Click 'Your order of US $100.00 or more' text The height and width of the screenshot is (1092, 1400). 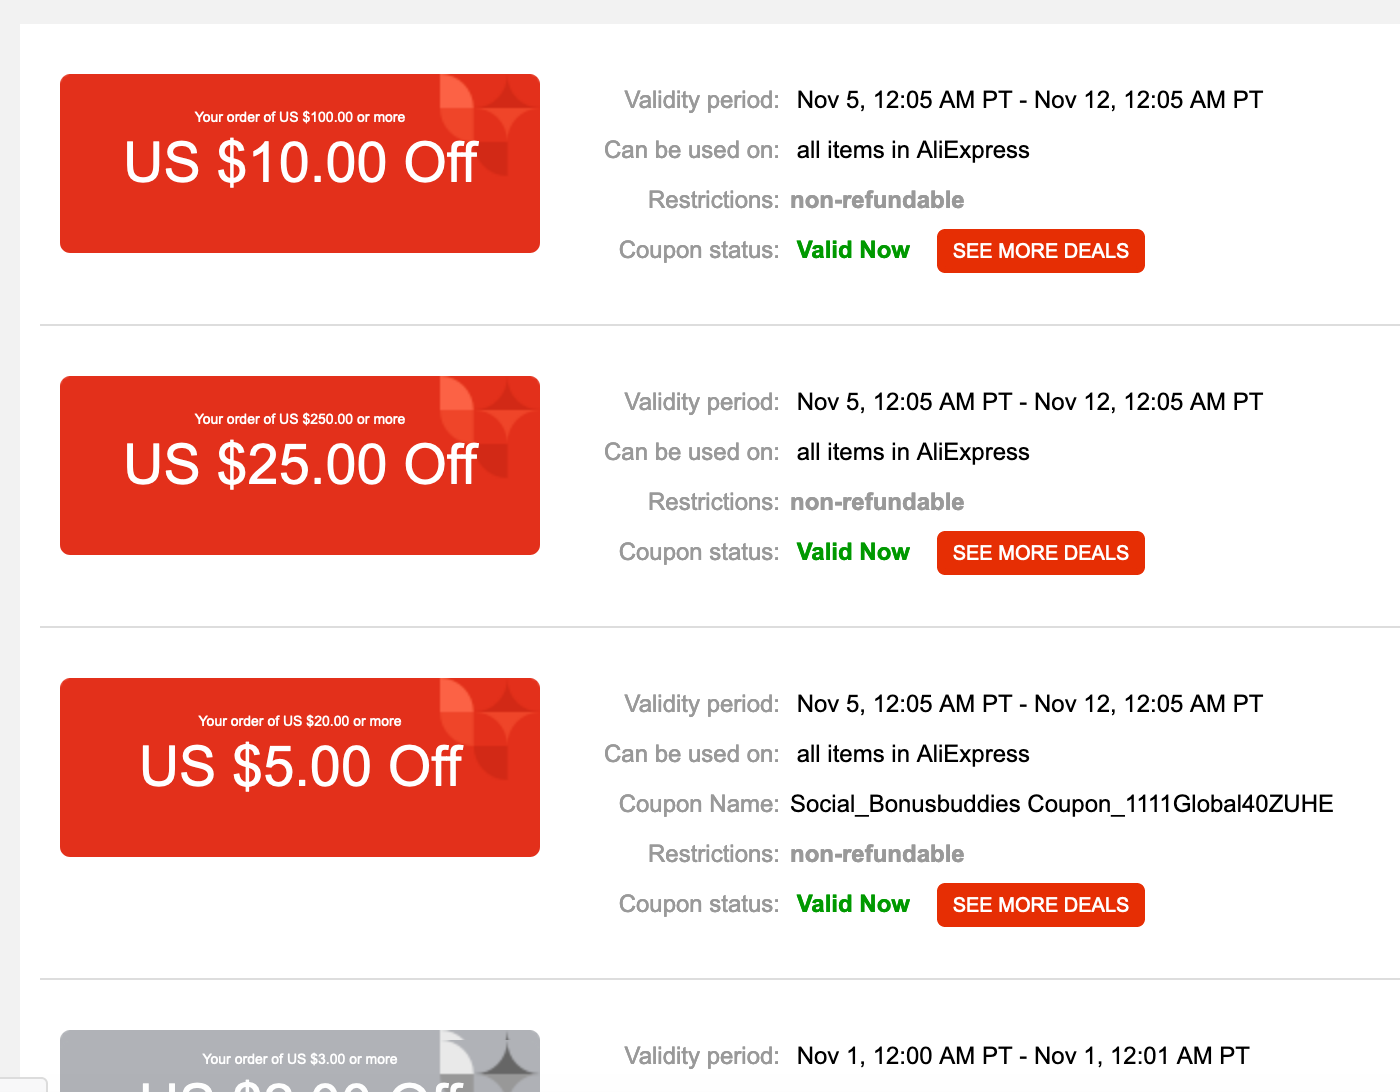300,117
